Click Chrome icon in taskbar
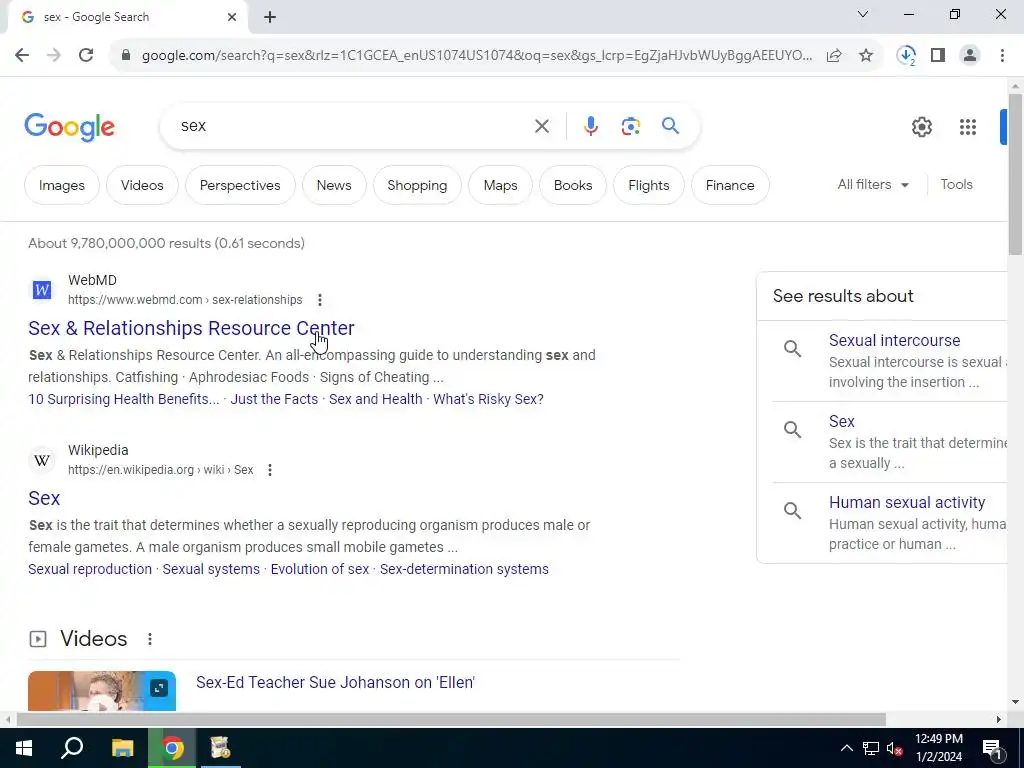The image size is (1024, 768). pyautogui.click(x=172, y=748)
